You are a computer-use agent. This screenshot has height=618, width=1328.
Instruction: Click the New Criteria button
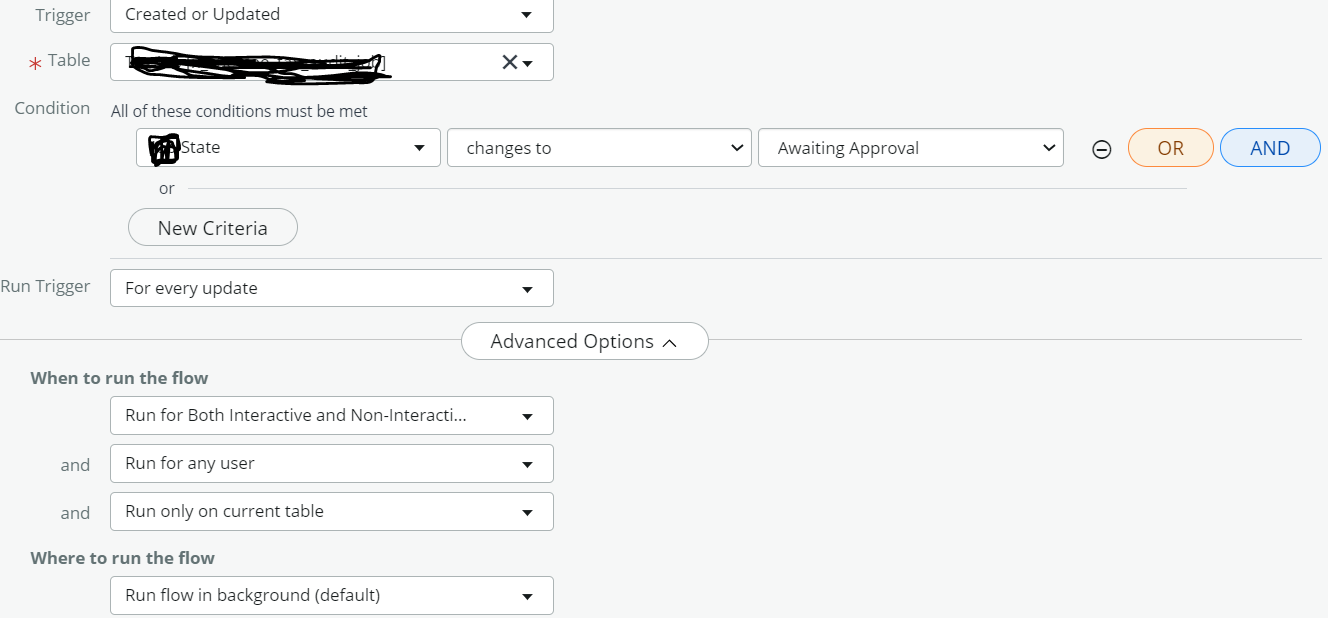pos(212,227)
